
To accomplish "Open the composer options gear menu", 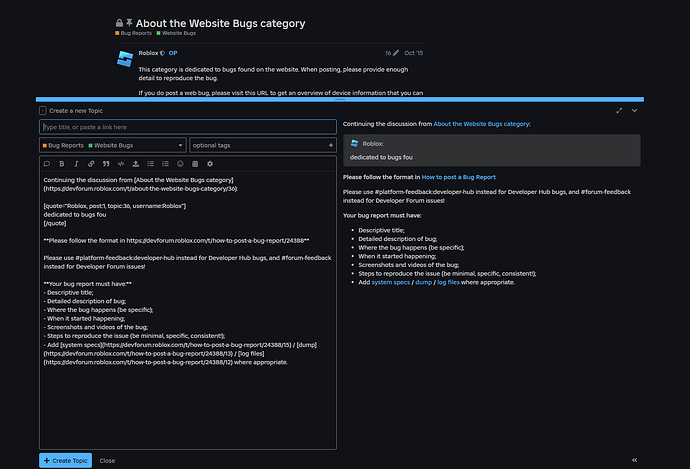I will [210, 163].
